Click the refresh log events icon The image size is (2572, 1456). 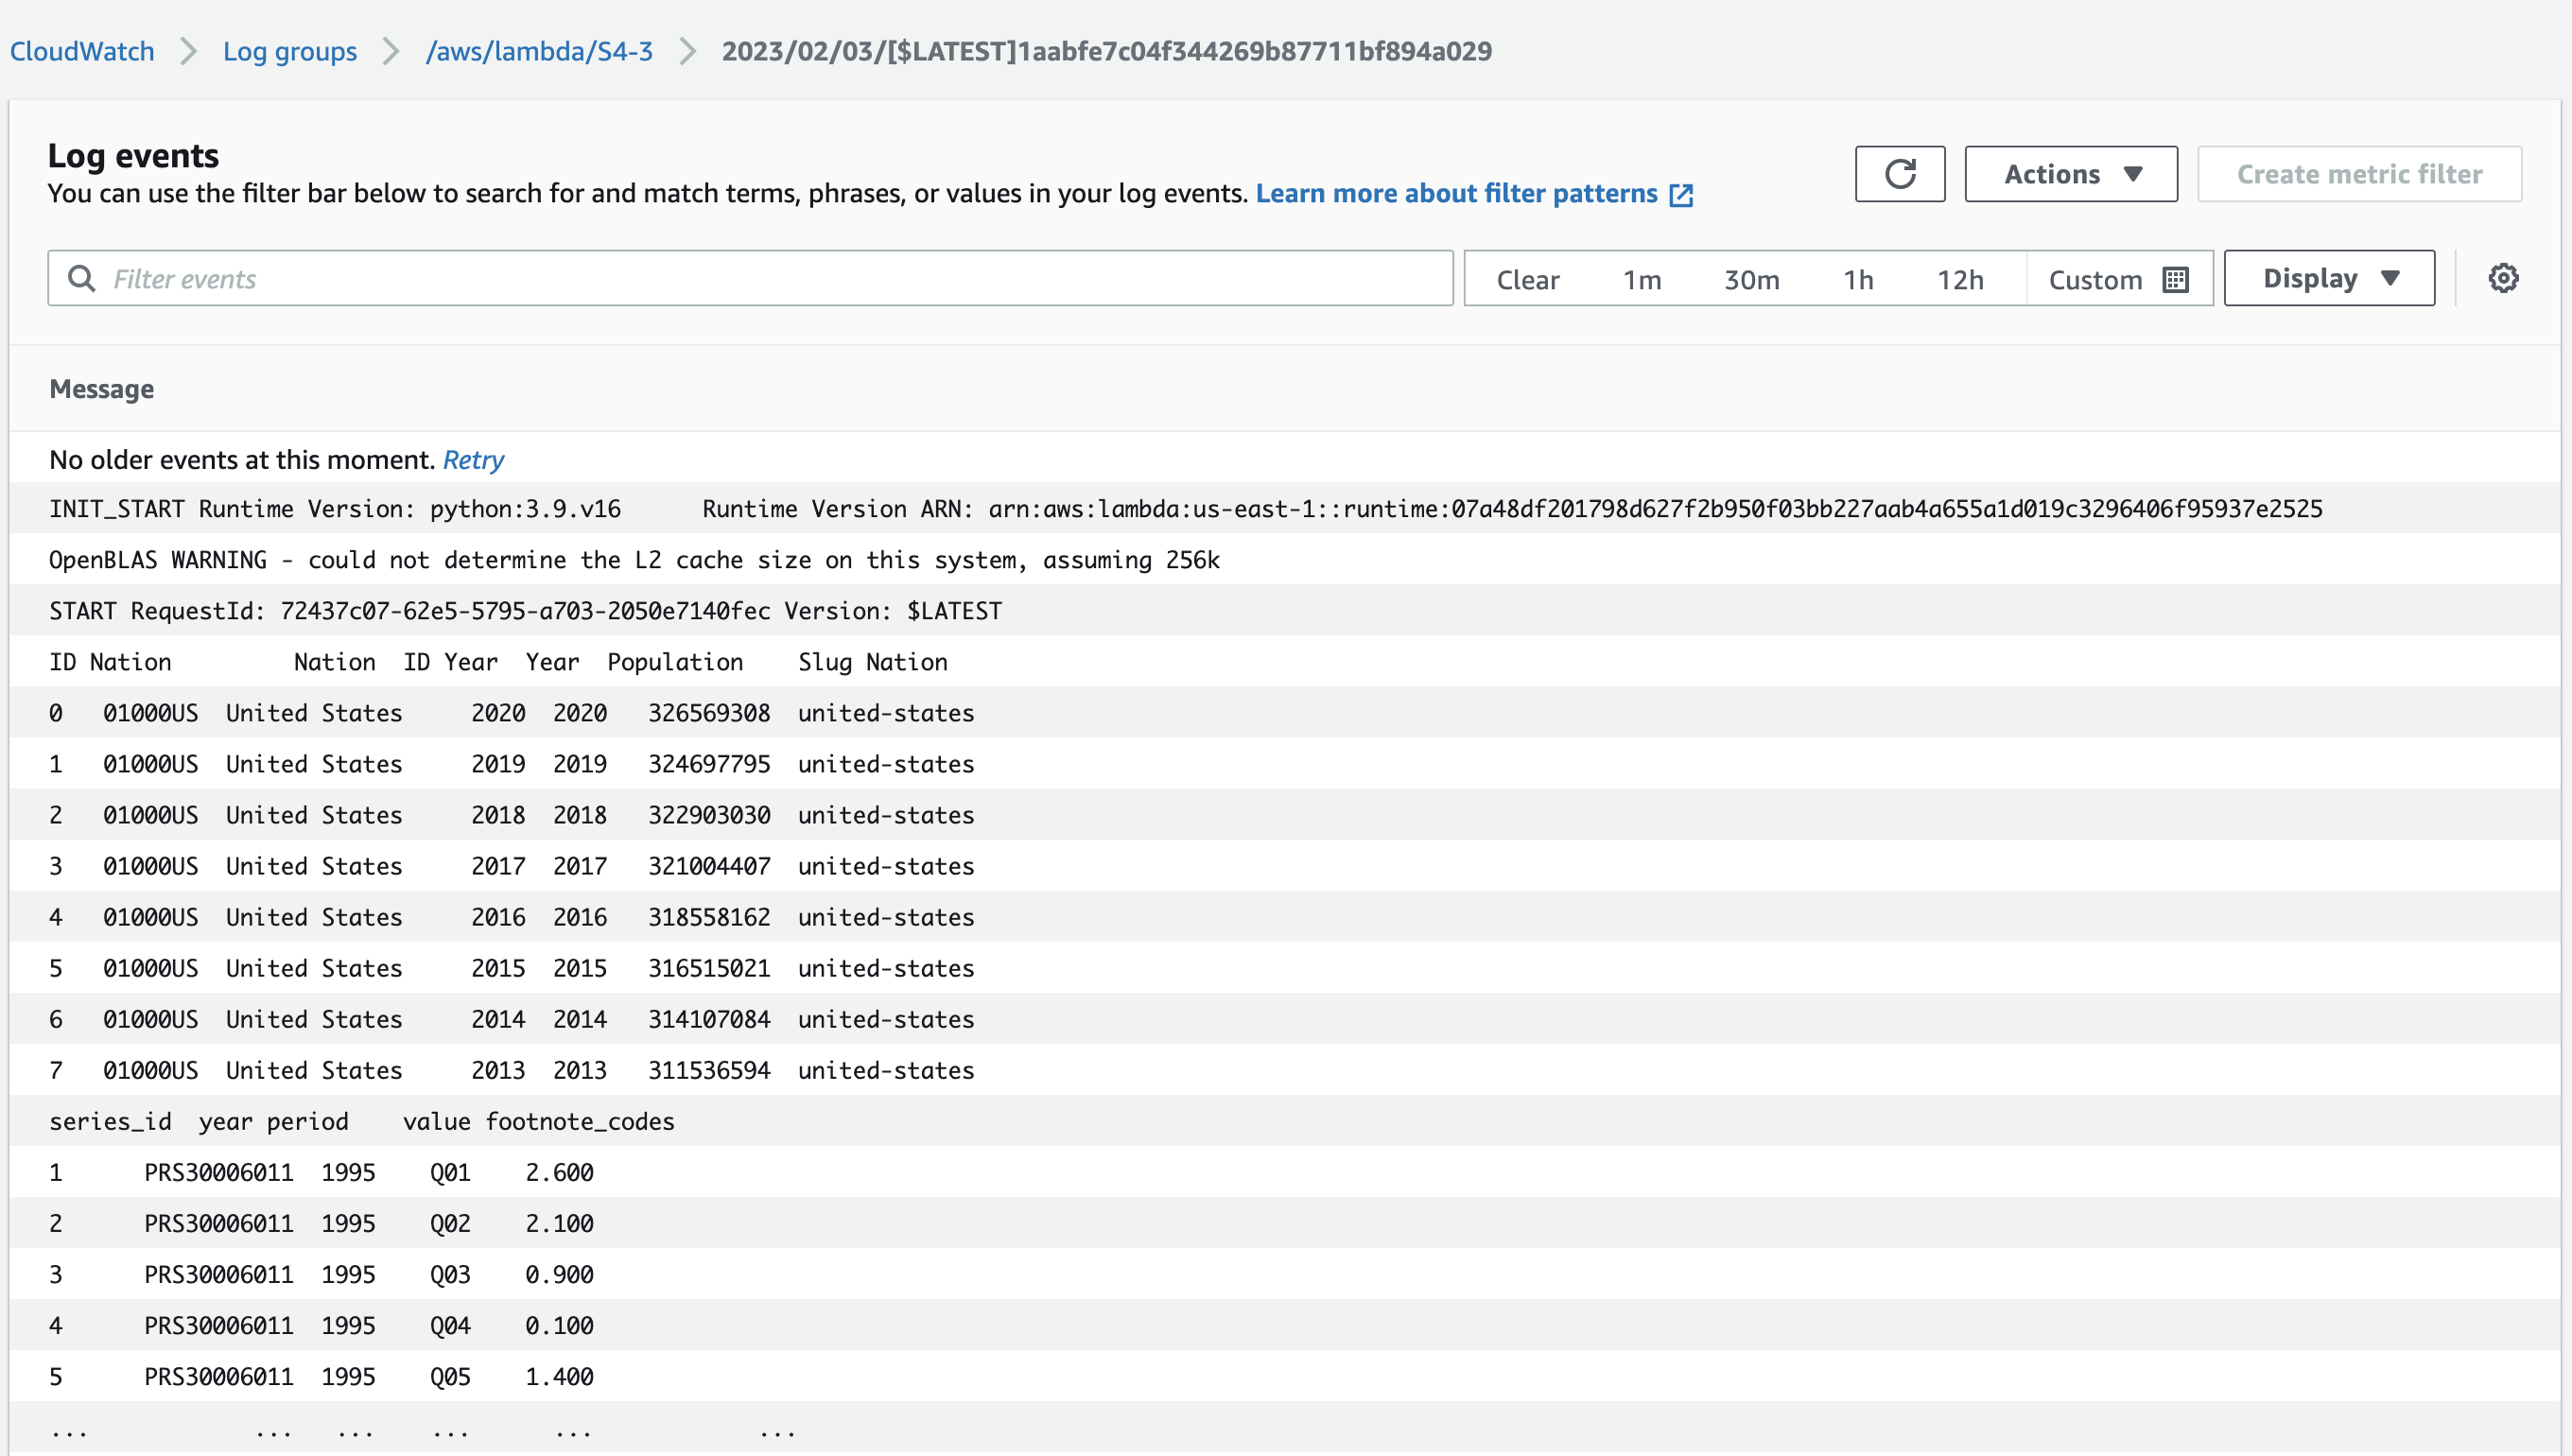(1899, 174)
